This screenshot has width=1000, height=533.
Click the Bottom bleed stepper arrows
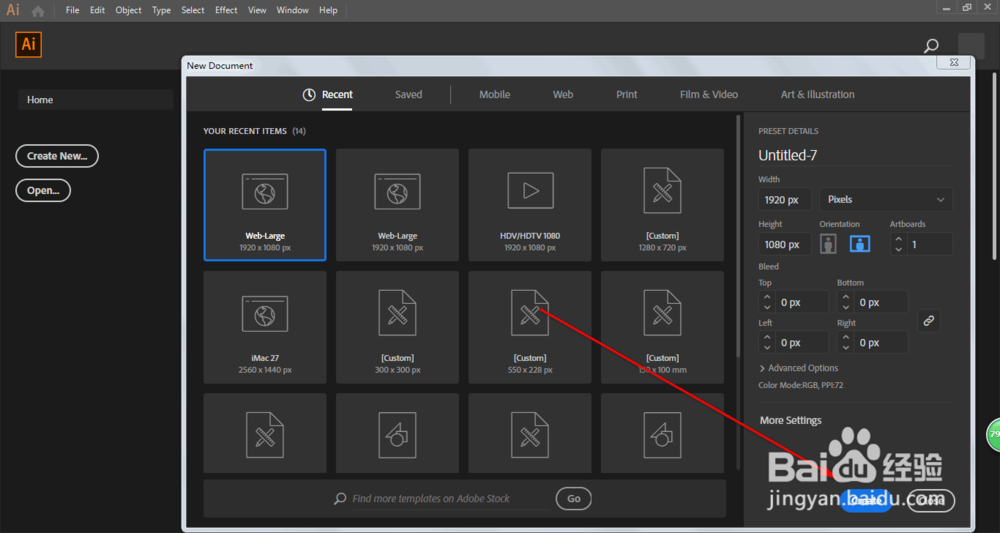pos(846,302)
